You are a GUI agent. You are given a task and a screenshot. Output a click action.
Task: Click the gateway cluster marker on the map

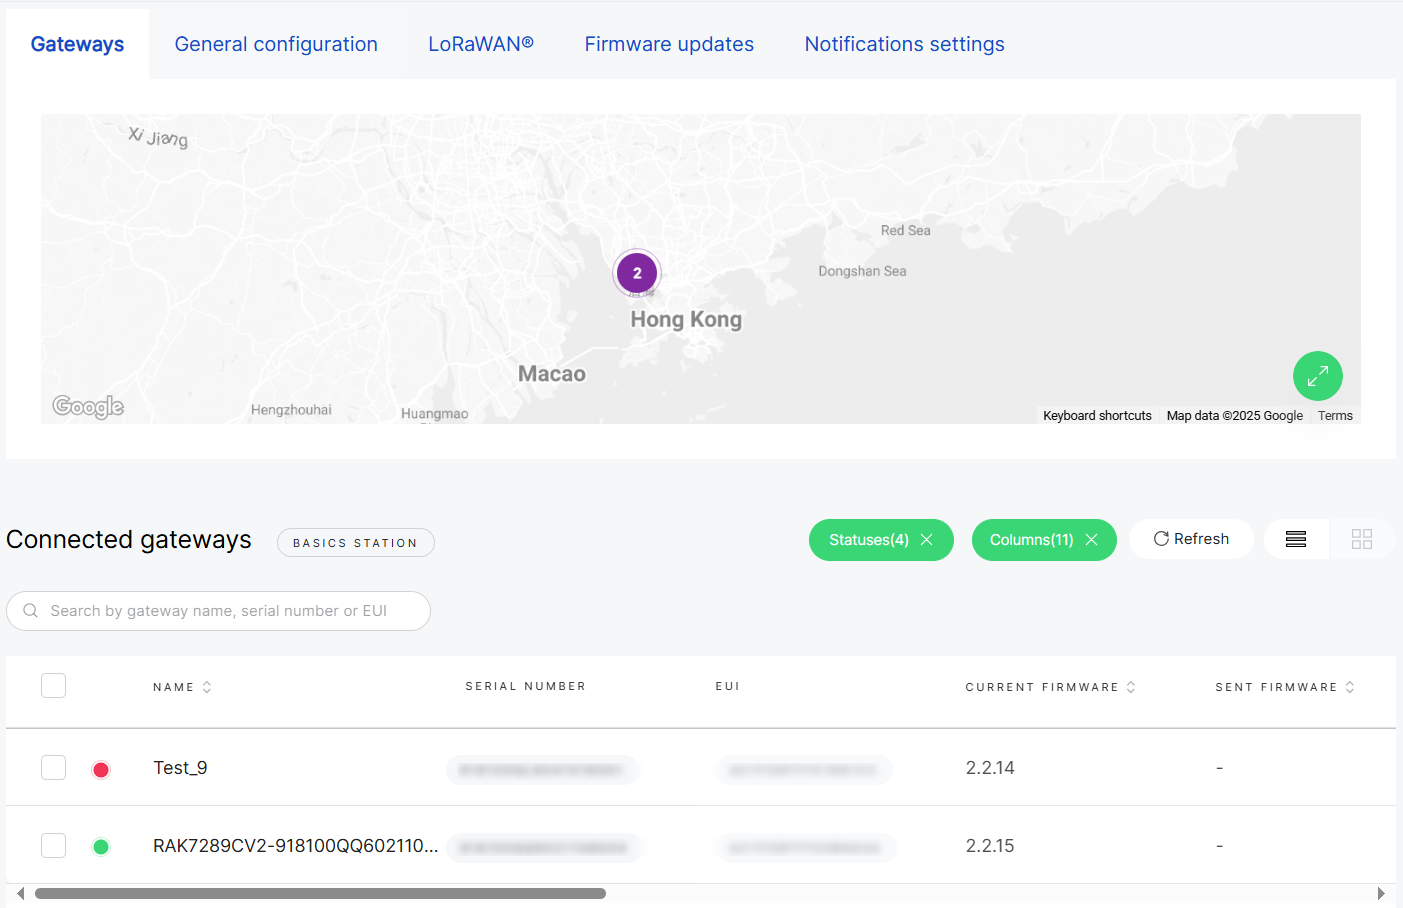[x=637, y=272]
